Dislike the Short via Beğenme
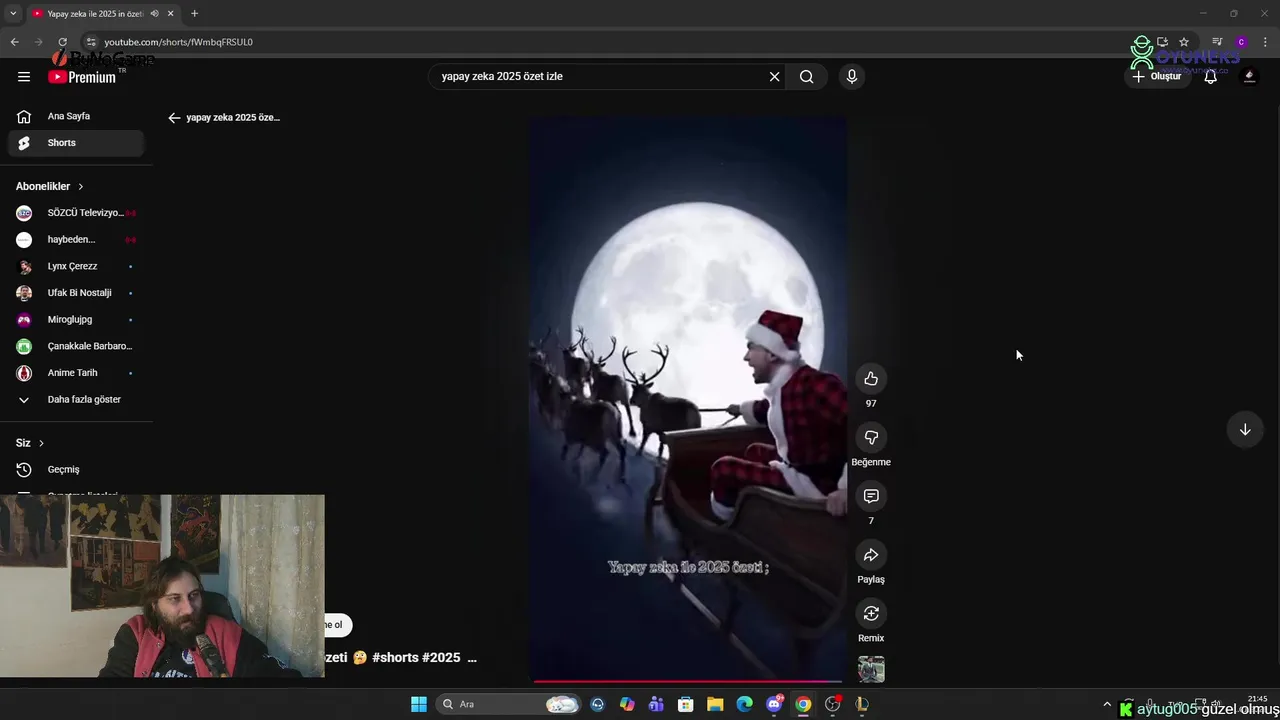 871,438
